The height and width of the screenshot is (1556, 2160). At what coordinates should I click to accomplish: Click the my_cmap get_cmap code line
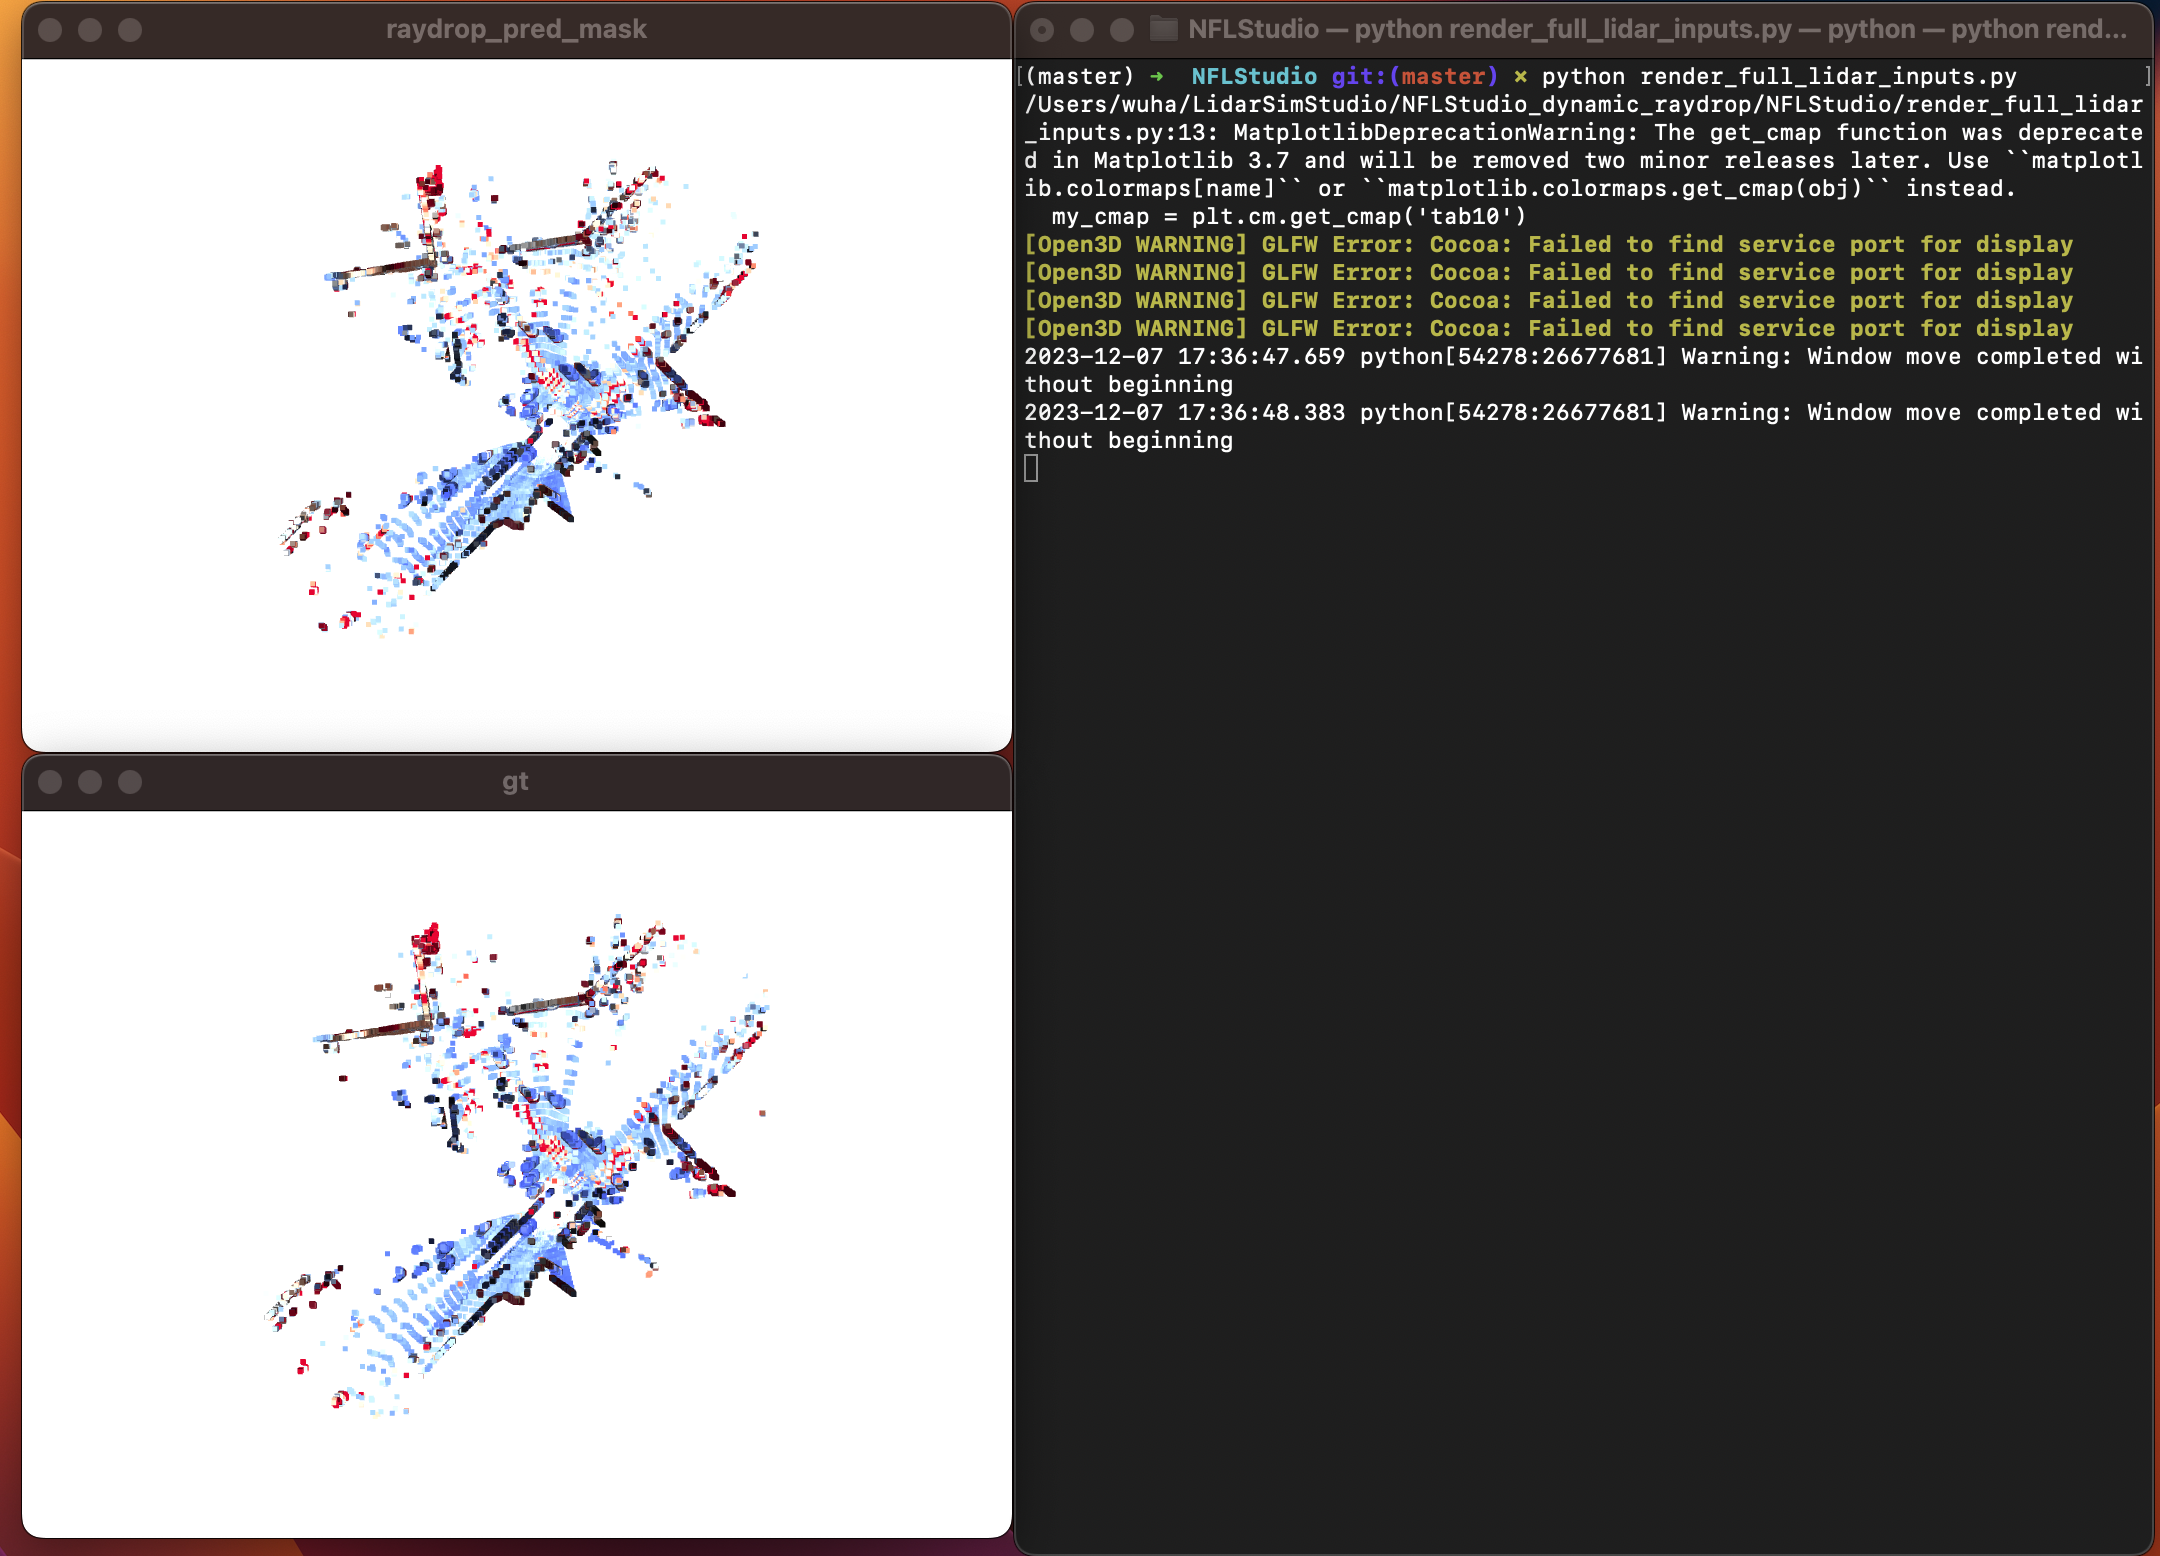point(1288,217)
